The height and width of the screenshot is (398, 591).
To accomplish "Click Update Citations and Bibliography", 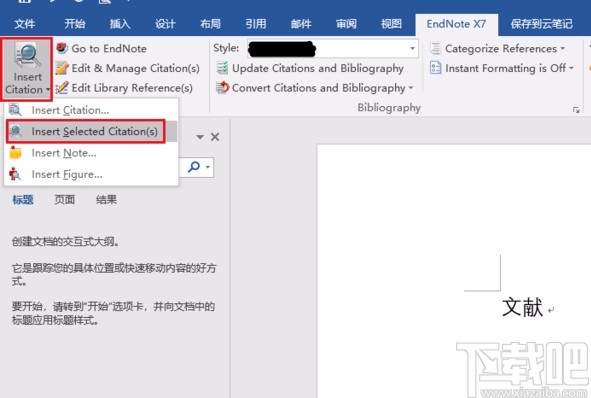I will [310, 68].
